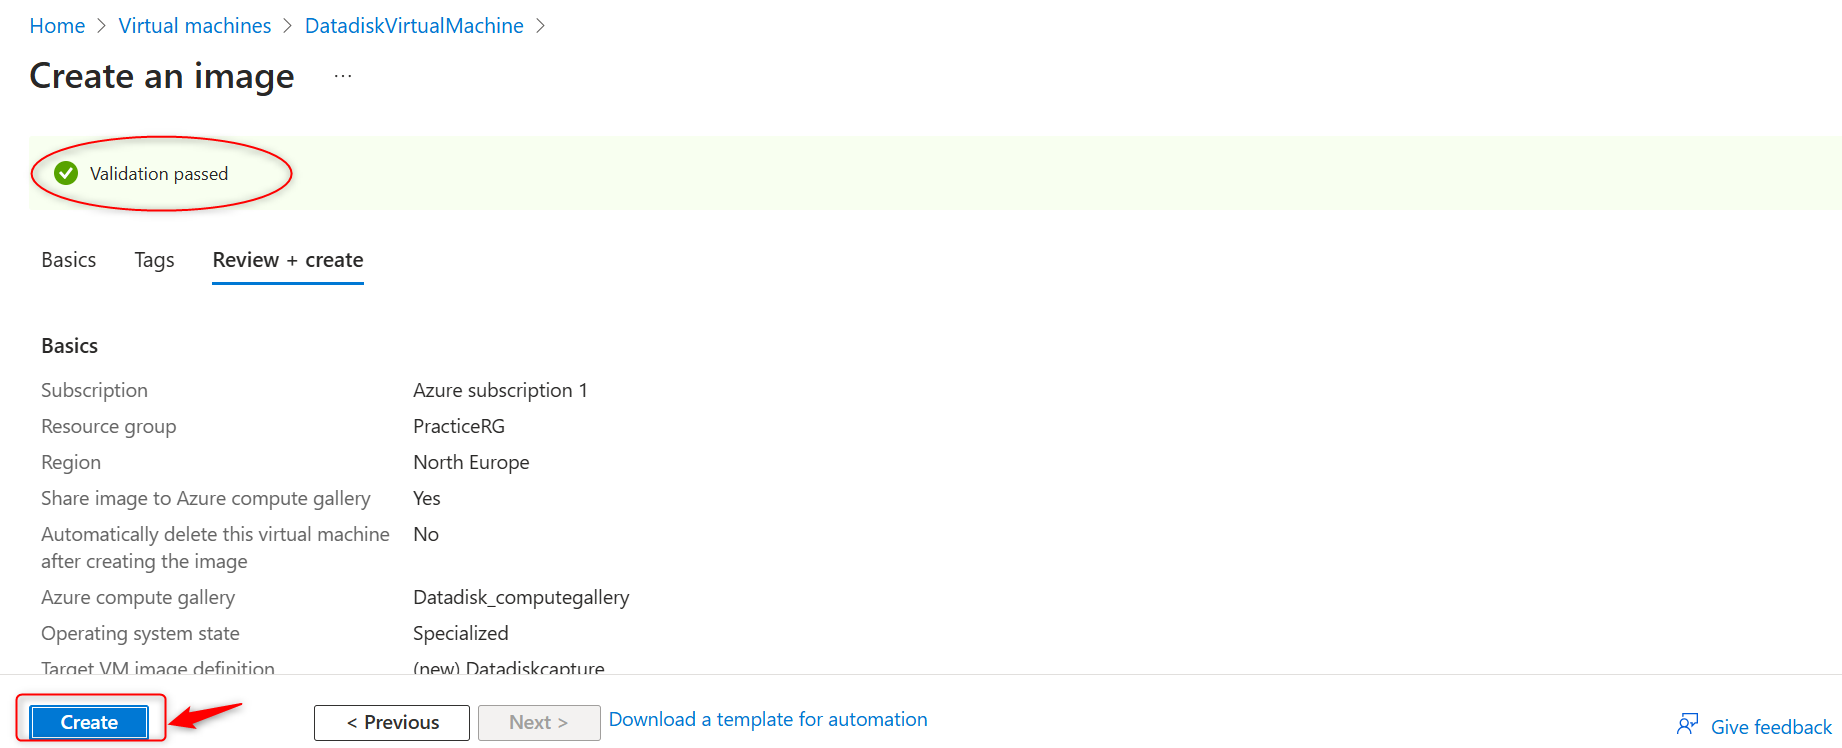Screen dimensions: 1842x748
Task: Open the Virtual machines breadcrumb
Action: pyautogui.click(x=195, y=26)
